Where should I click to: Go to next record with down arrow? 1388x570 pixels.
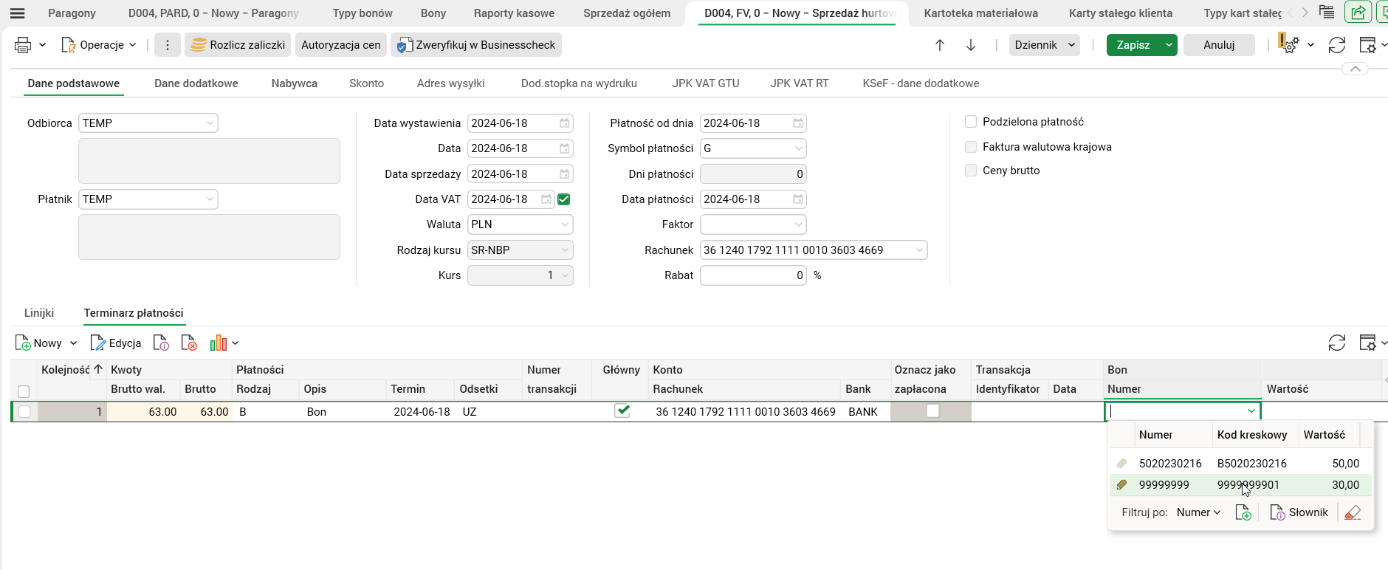click(x=970, y=45)
